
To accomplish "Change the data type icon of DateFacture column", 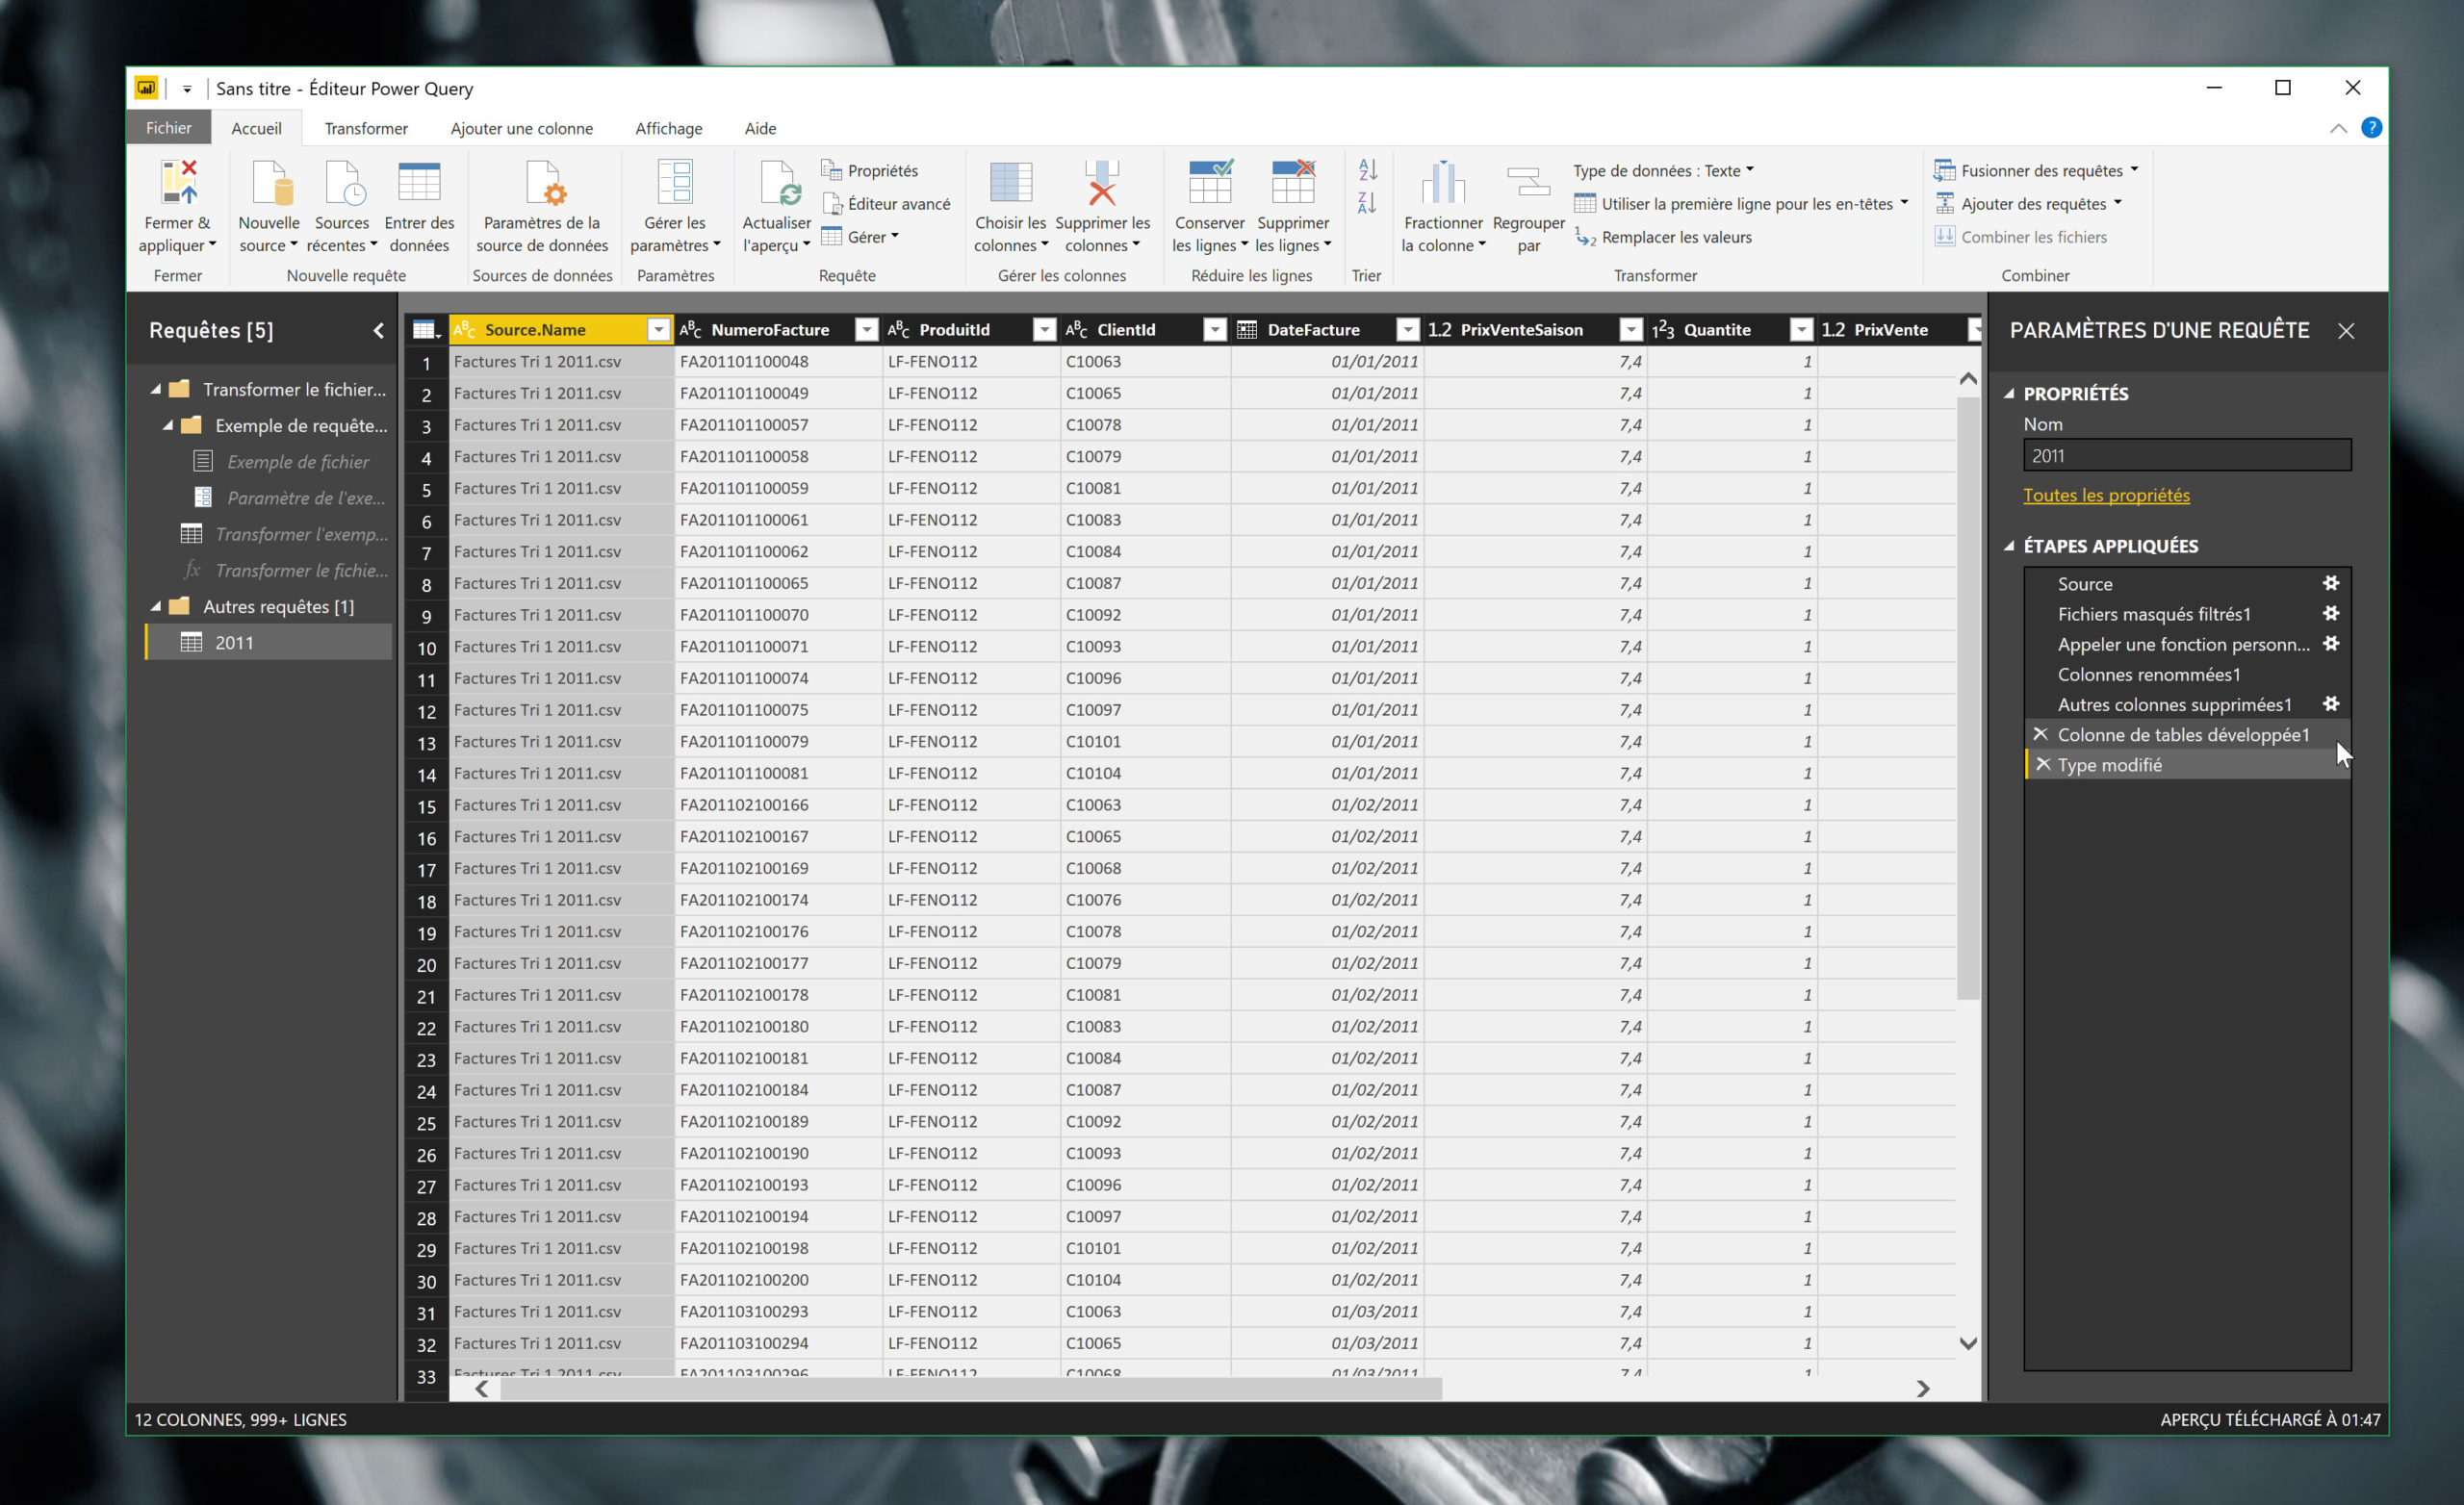I will 1246,329.
